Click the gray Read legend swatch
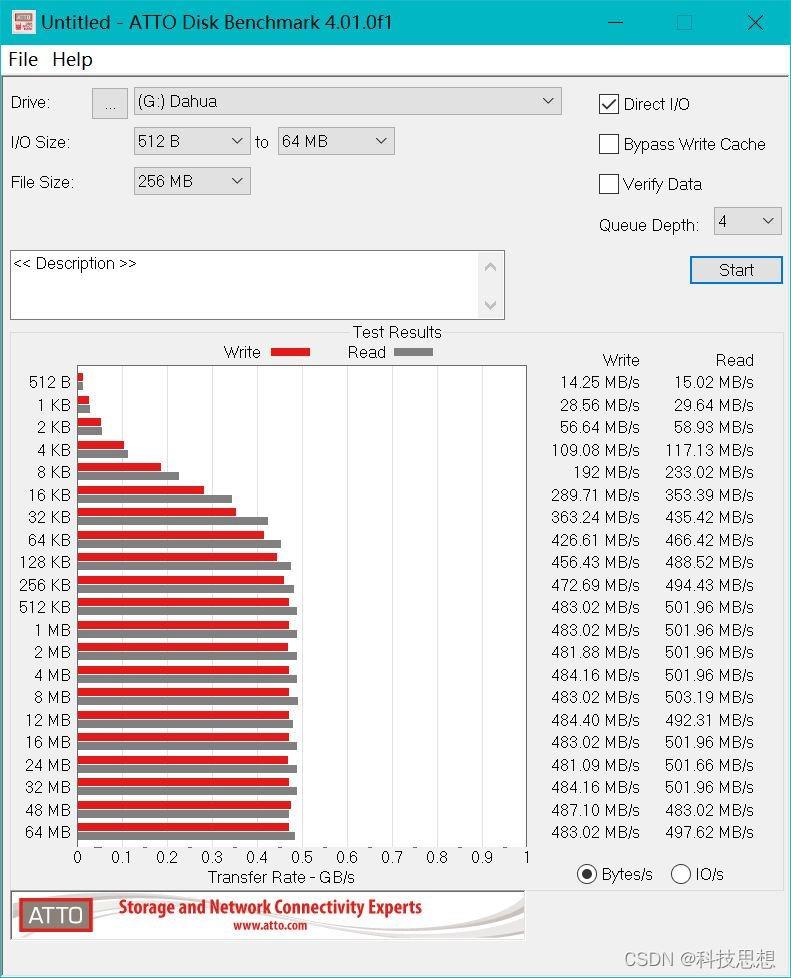Image resolution: width=791 pixels, height=978 pixels. pyautogui.click(x=413, y=352)
